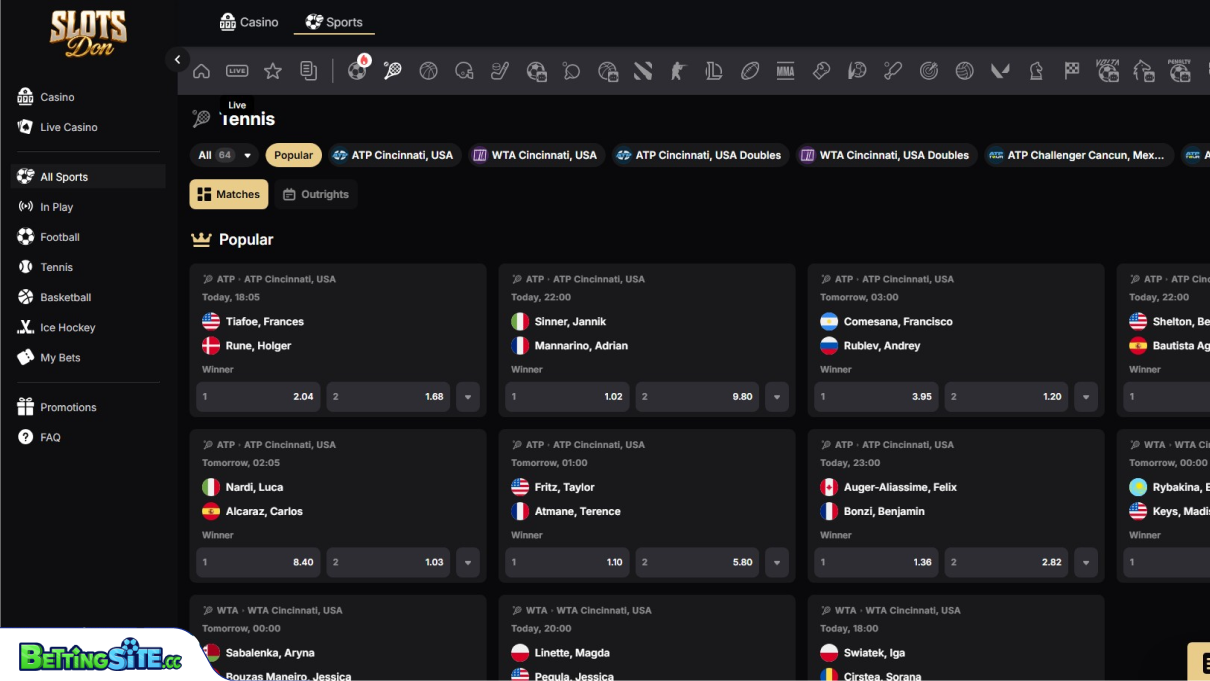Open the Sports tab at the top

(x=333, y=21)
